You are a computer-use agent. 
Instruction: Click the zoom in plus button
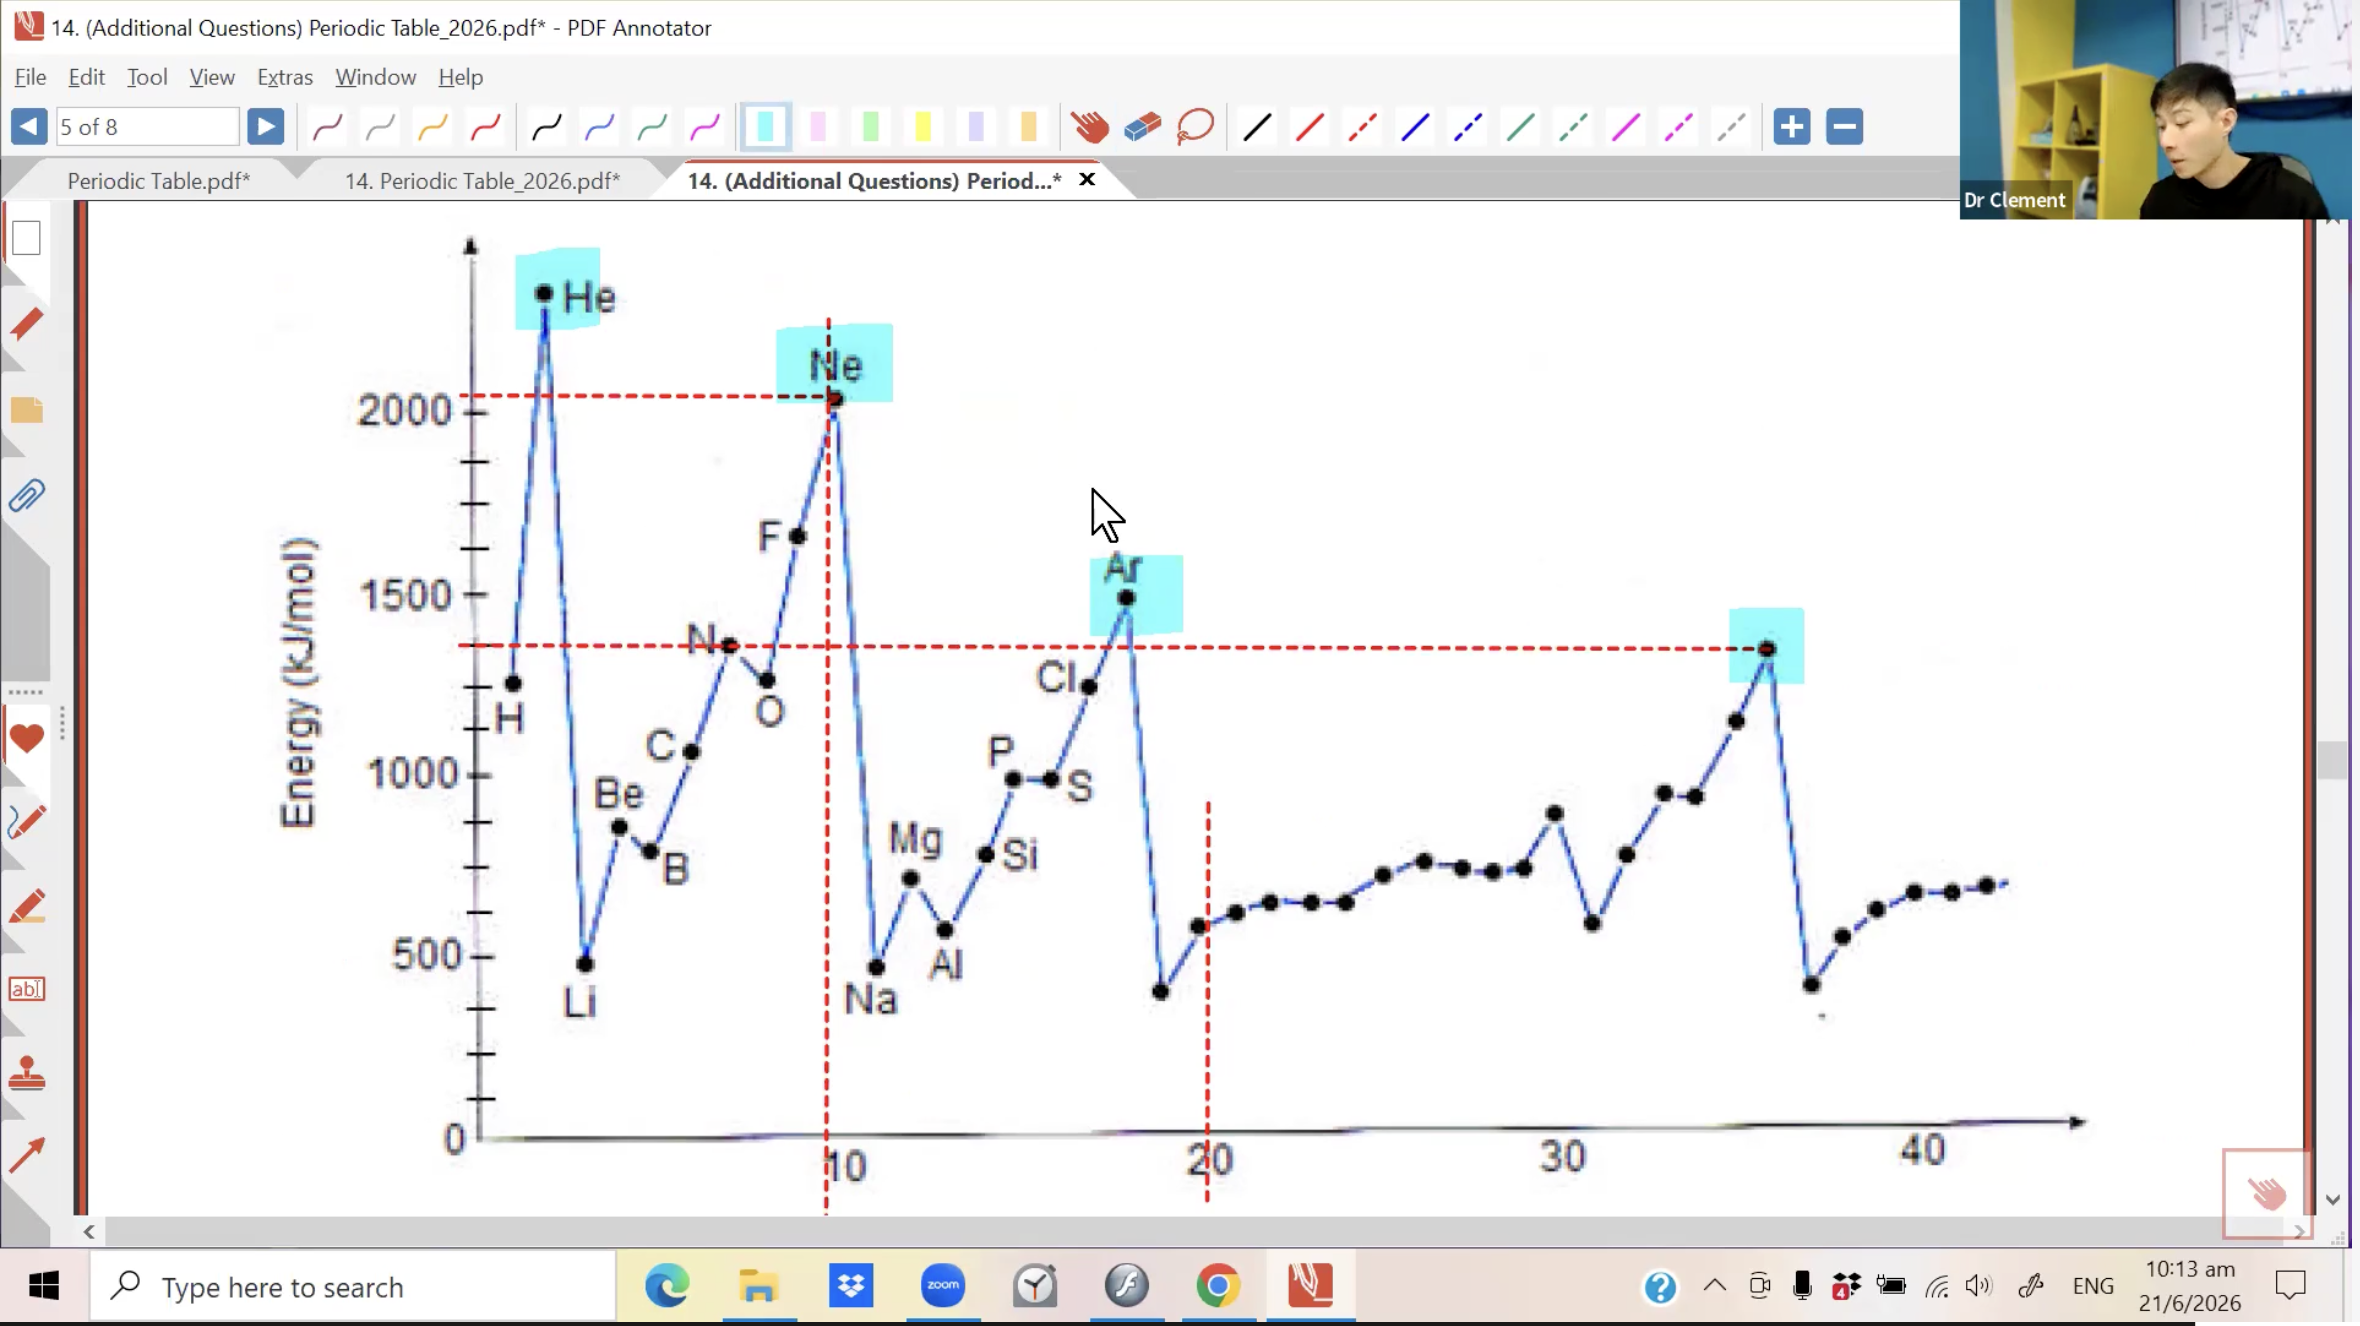pyautogui.click(x=1791, y=127)
